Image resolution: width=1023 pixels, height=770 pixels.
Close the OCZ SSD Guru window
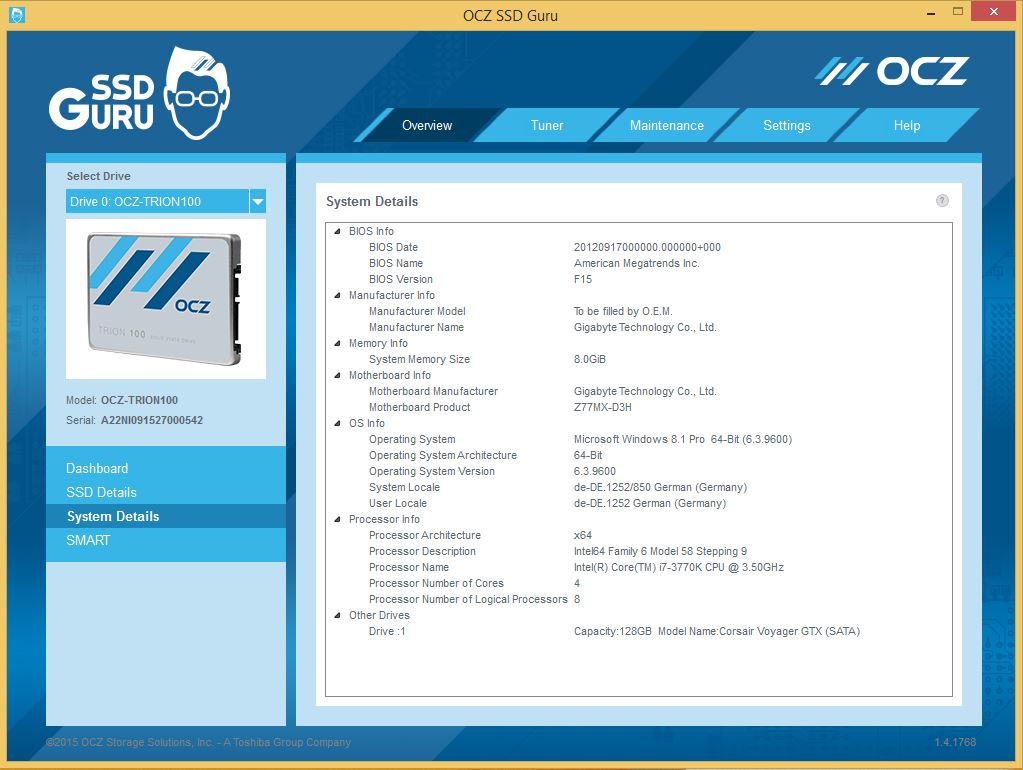[994, 12]
